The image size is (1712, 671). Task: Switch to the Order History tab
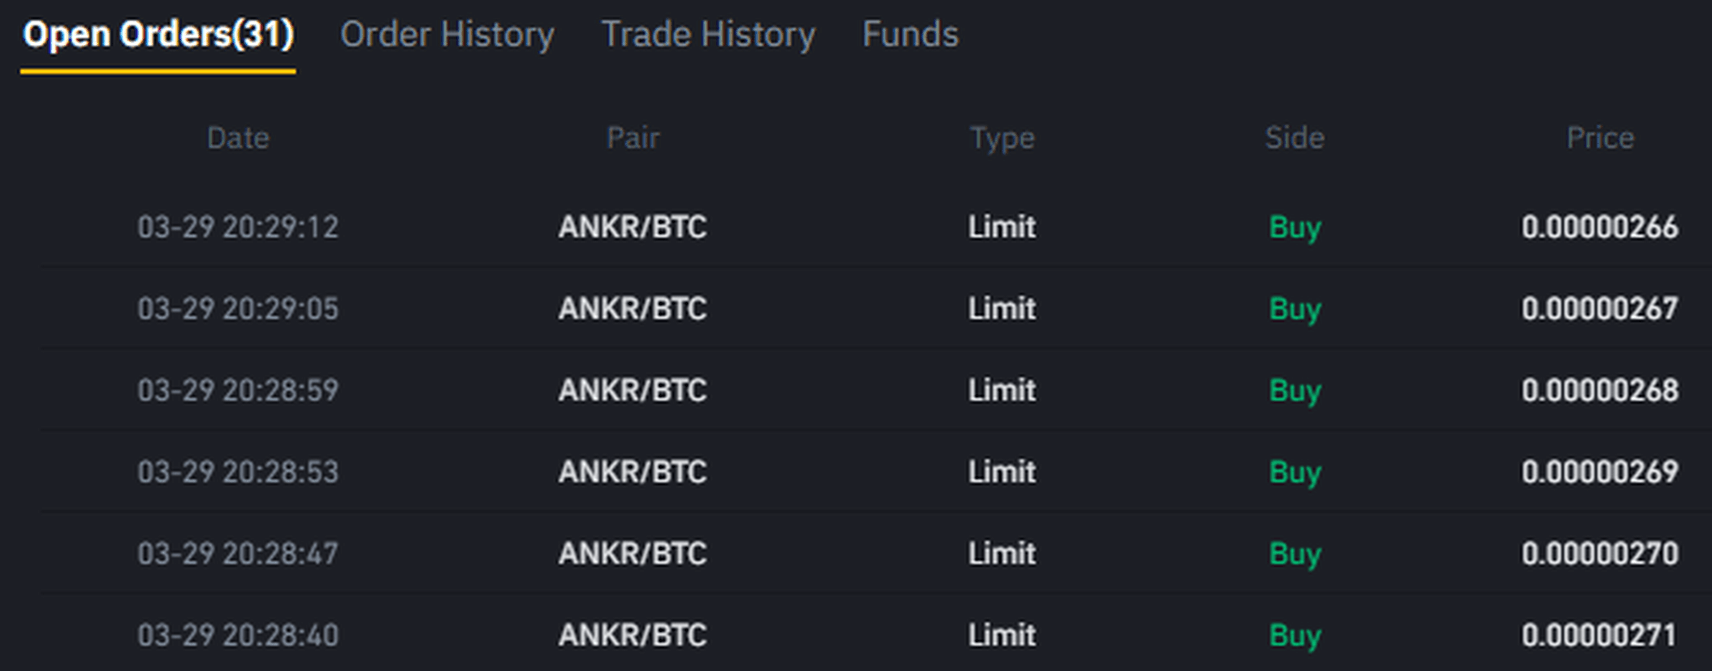pos(447,35)
